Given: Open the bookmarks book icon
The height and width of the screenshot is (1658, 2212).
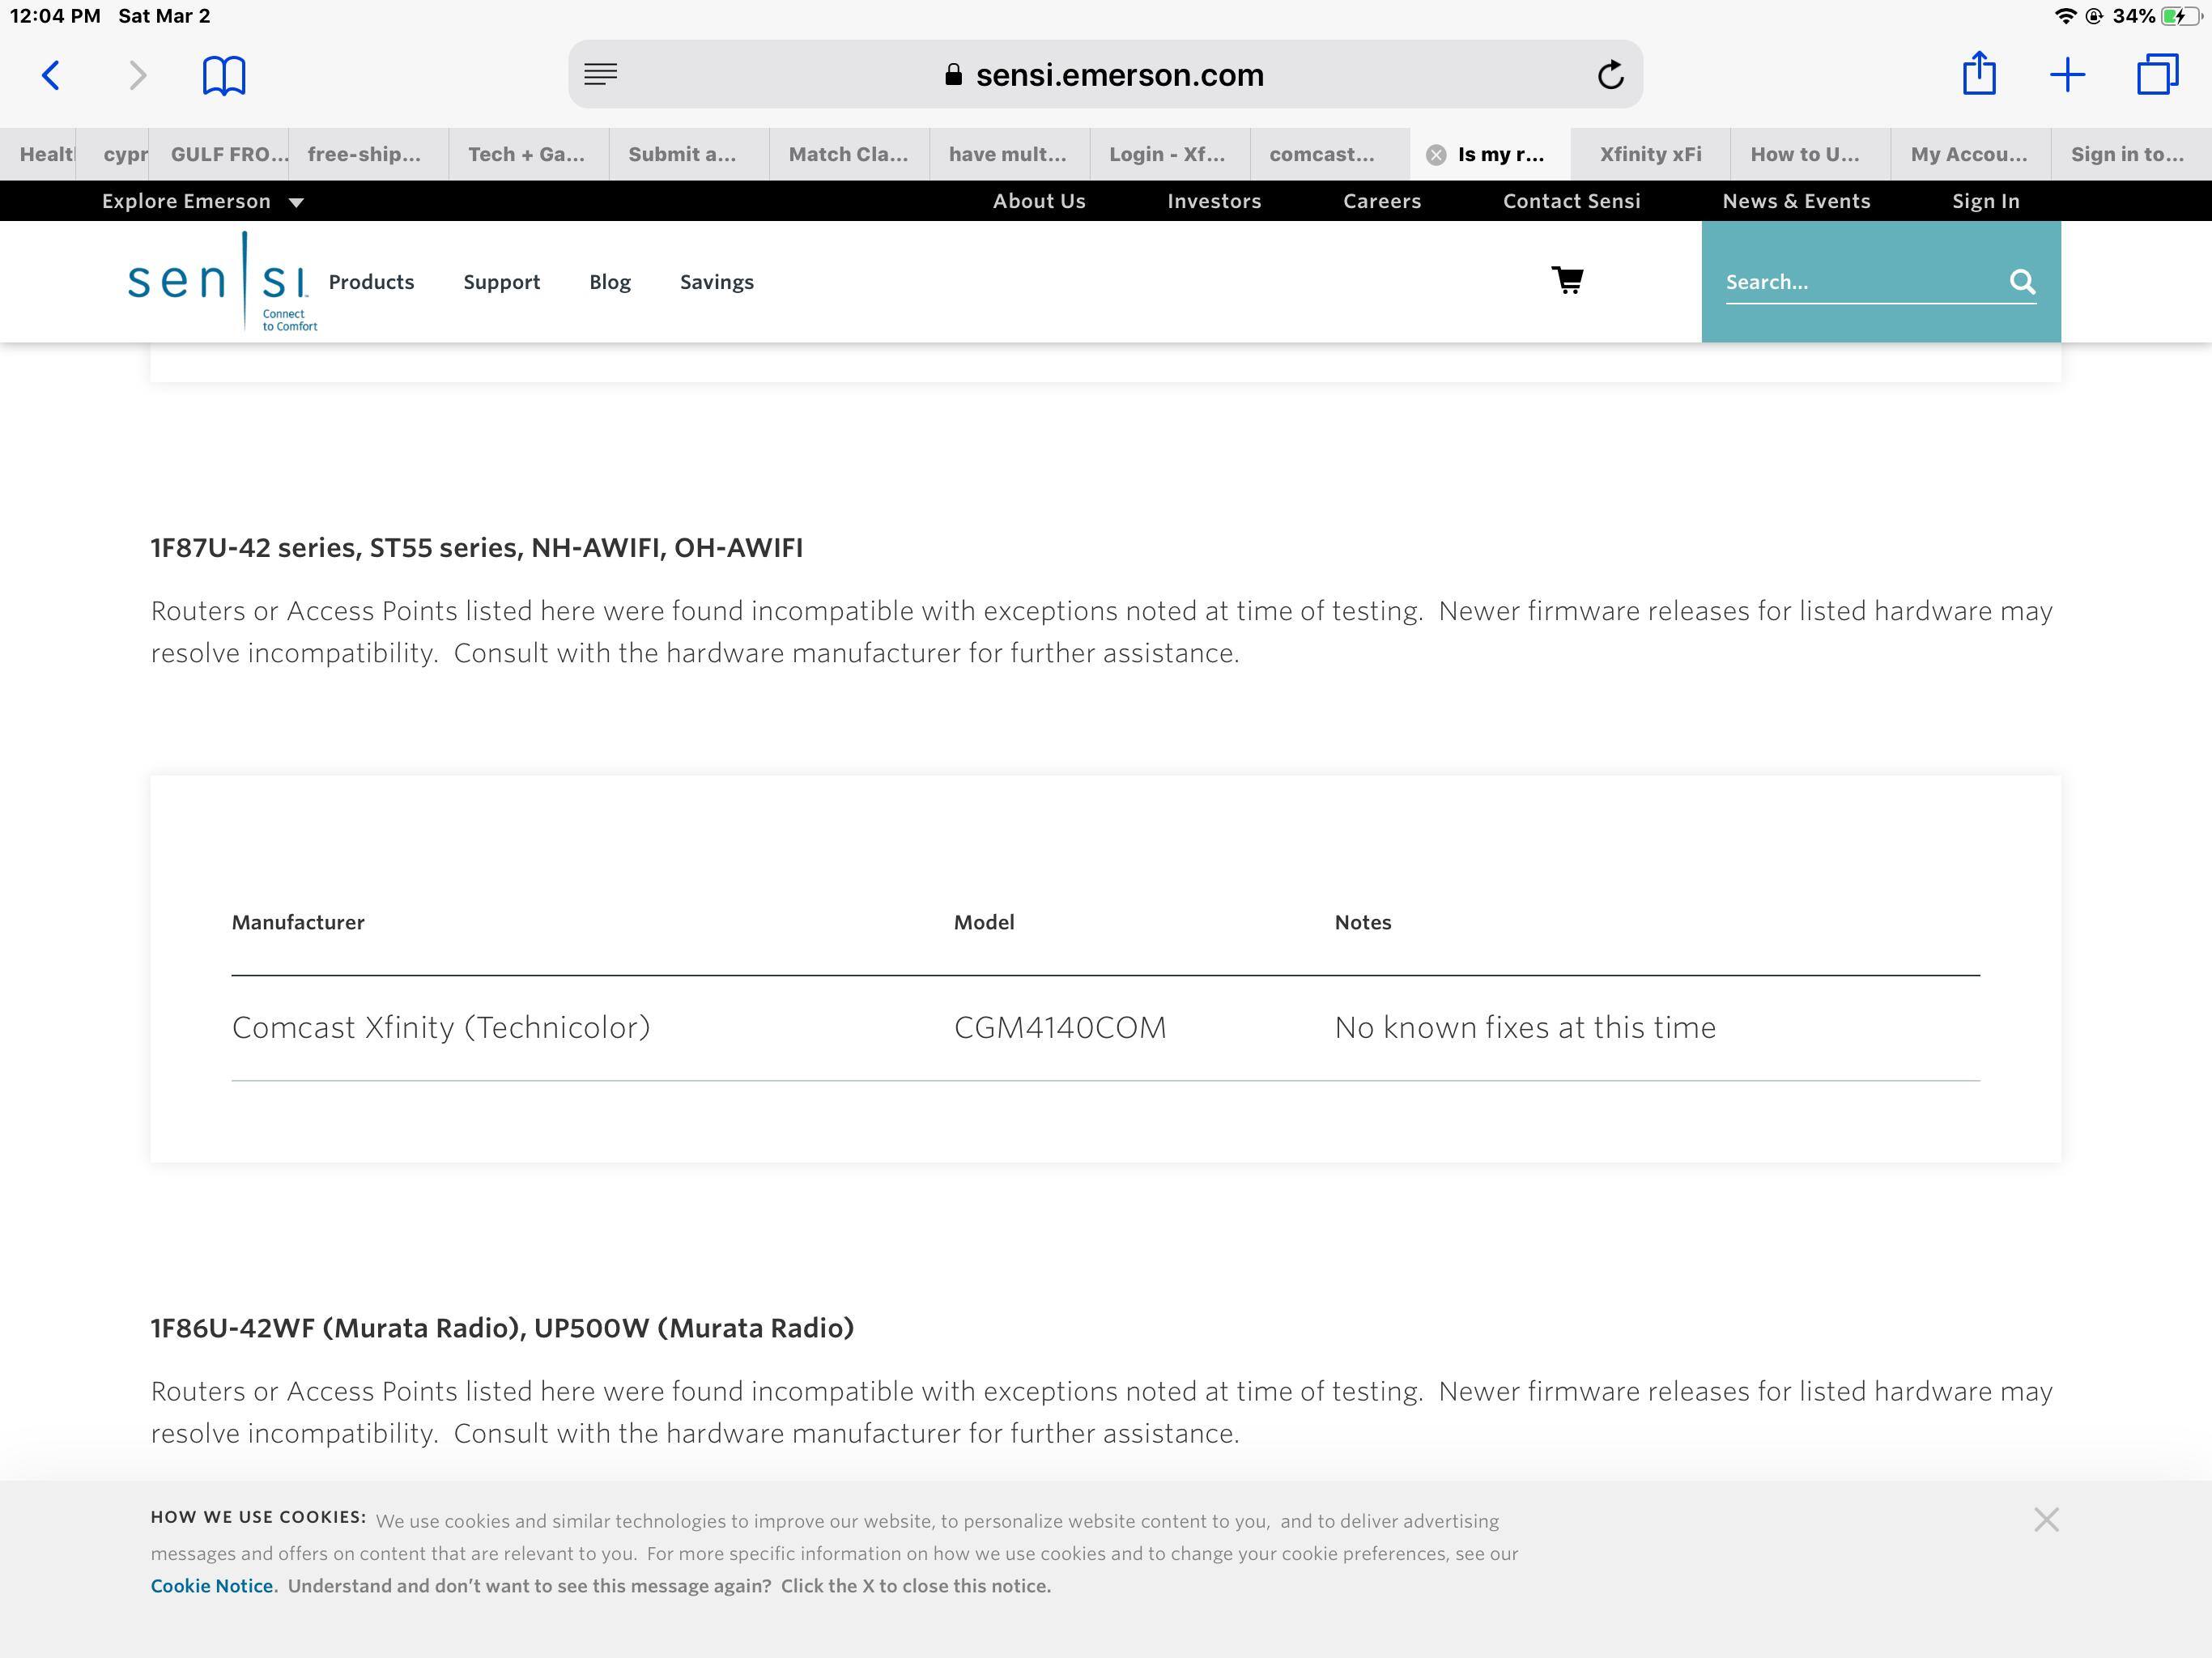Looking at the screenshot, I should coord(223,75).
